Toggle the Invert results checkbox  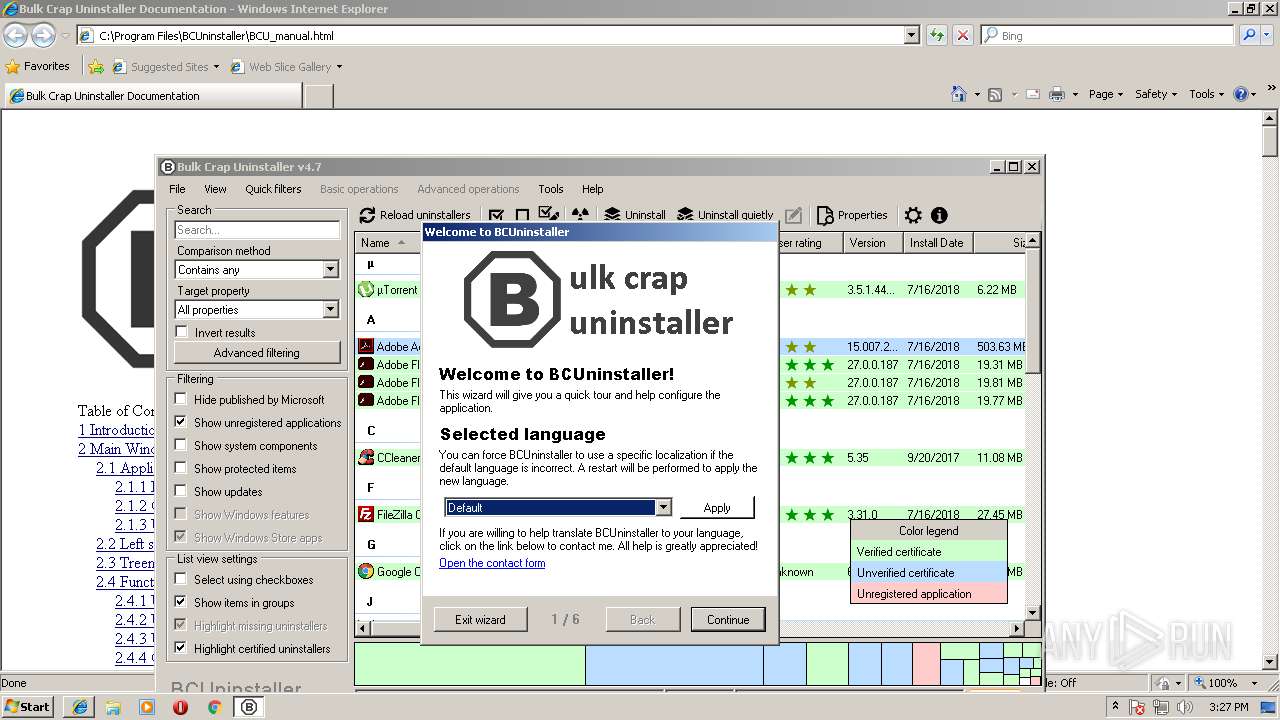[x=181, y=332]
